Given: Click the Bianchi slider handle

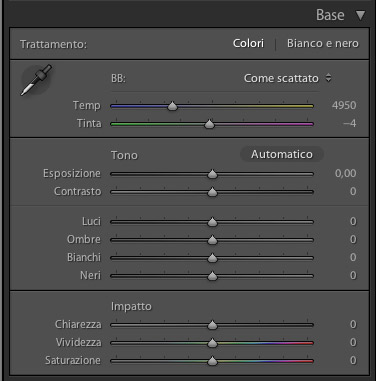Looking at the screenshot, I should (212, 258).
